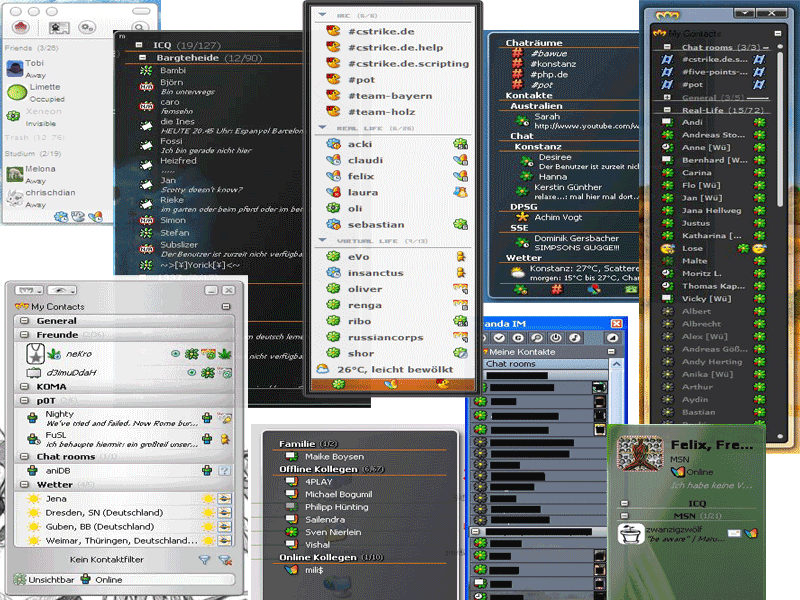Screen dimensions: 800x600
Task: Collapse the REAL LIFE group triangle
Action: point(322,127)
